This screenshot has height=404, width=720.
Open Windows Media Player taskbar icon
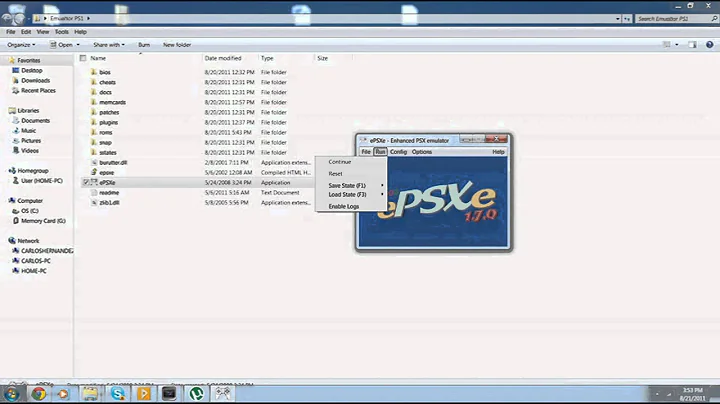pos(63,394)
